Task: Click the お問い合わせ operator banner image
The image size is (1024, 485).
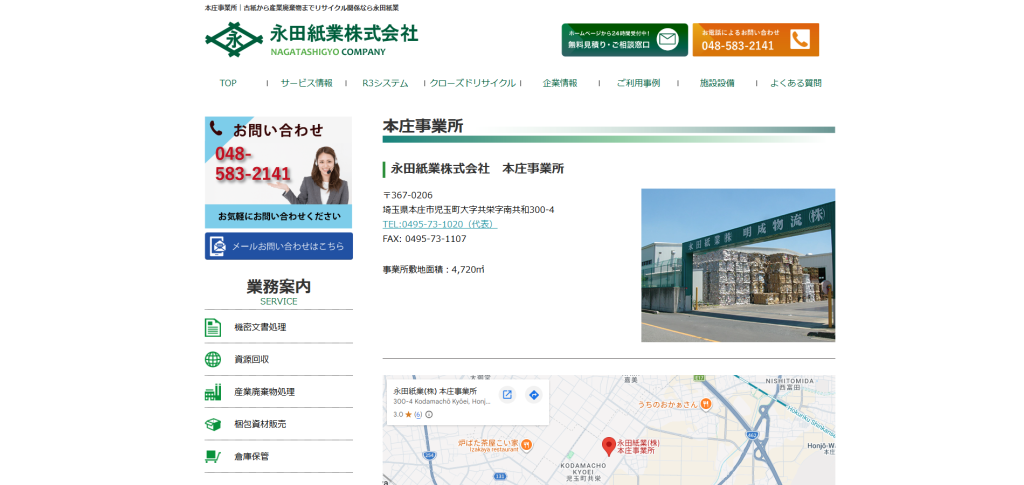Action: point(279,172)
